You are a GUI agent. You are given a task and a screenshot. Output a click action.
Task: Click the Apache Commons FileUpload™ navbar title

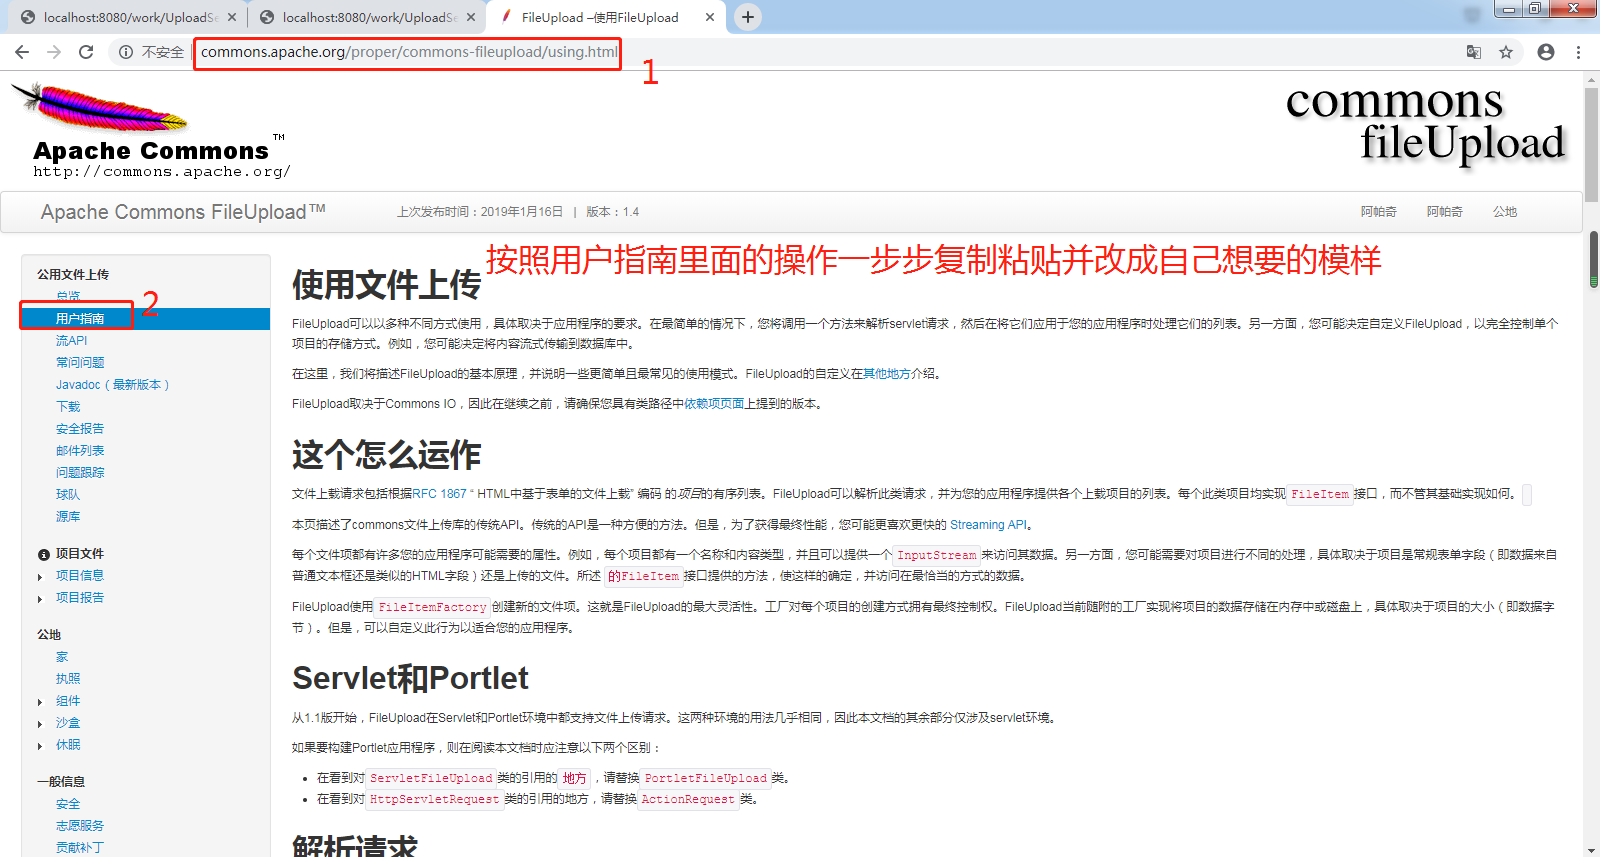pyautogui.click(x=183, y=212)
